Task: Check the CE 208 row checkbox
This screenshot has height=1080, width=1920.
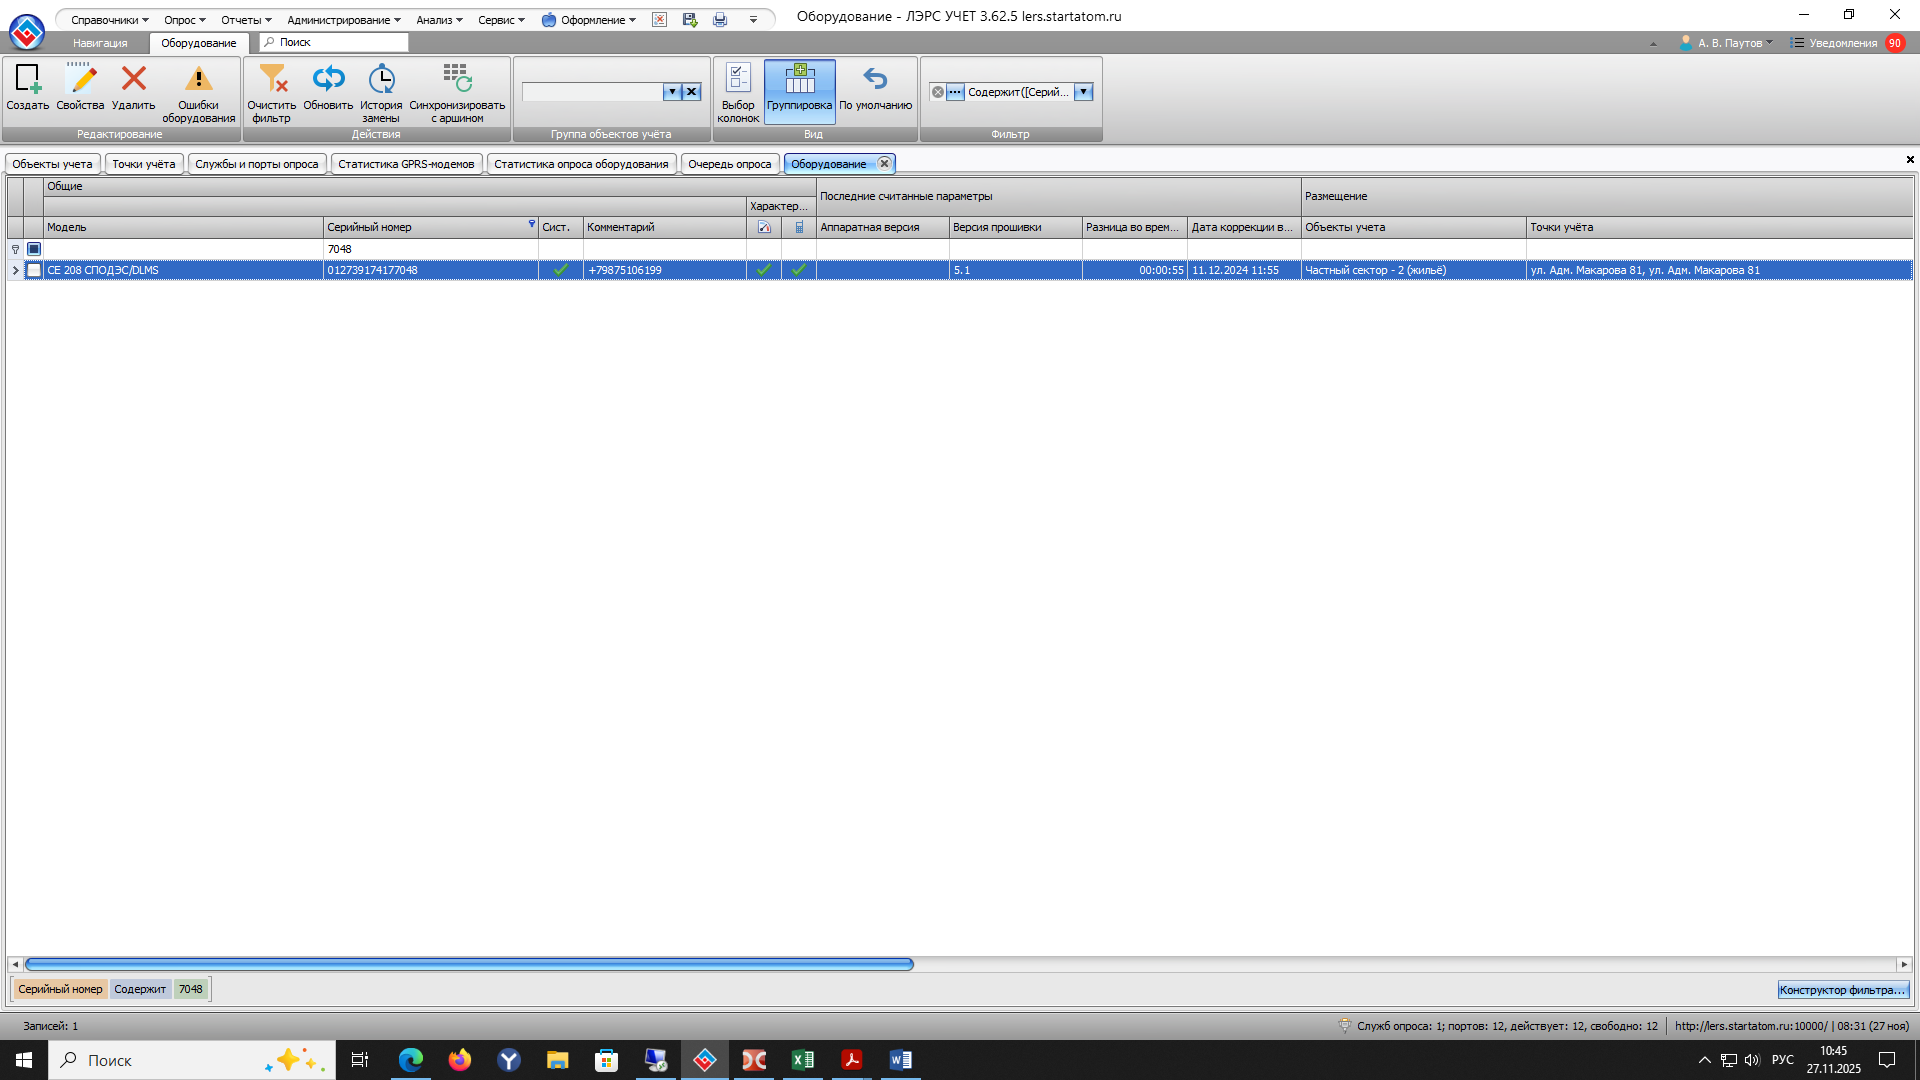Action: [x=34, y=270]
